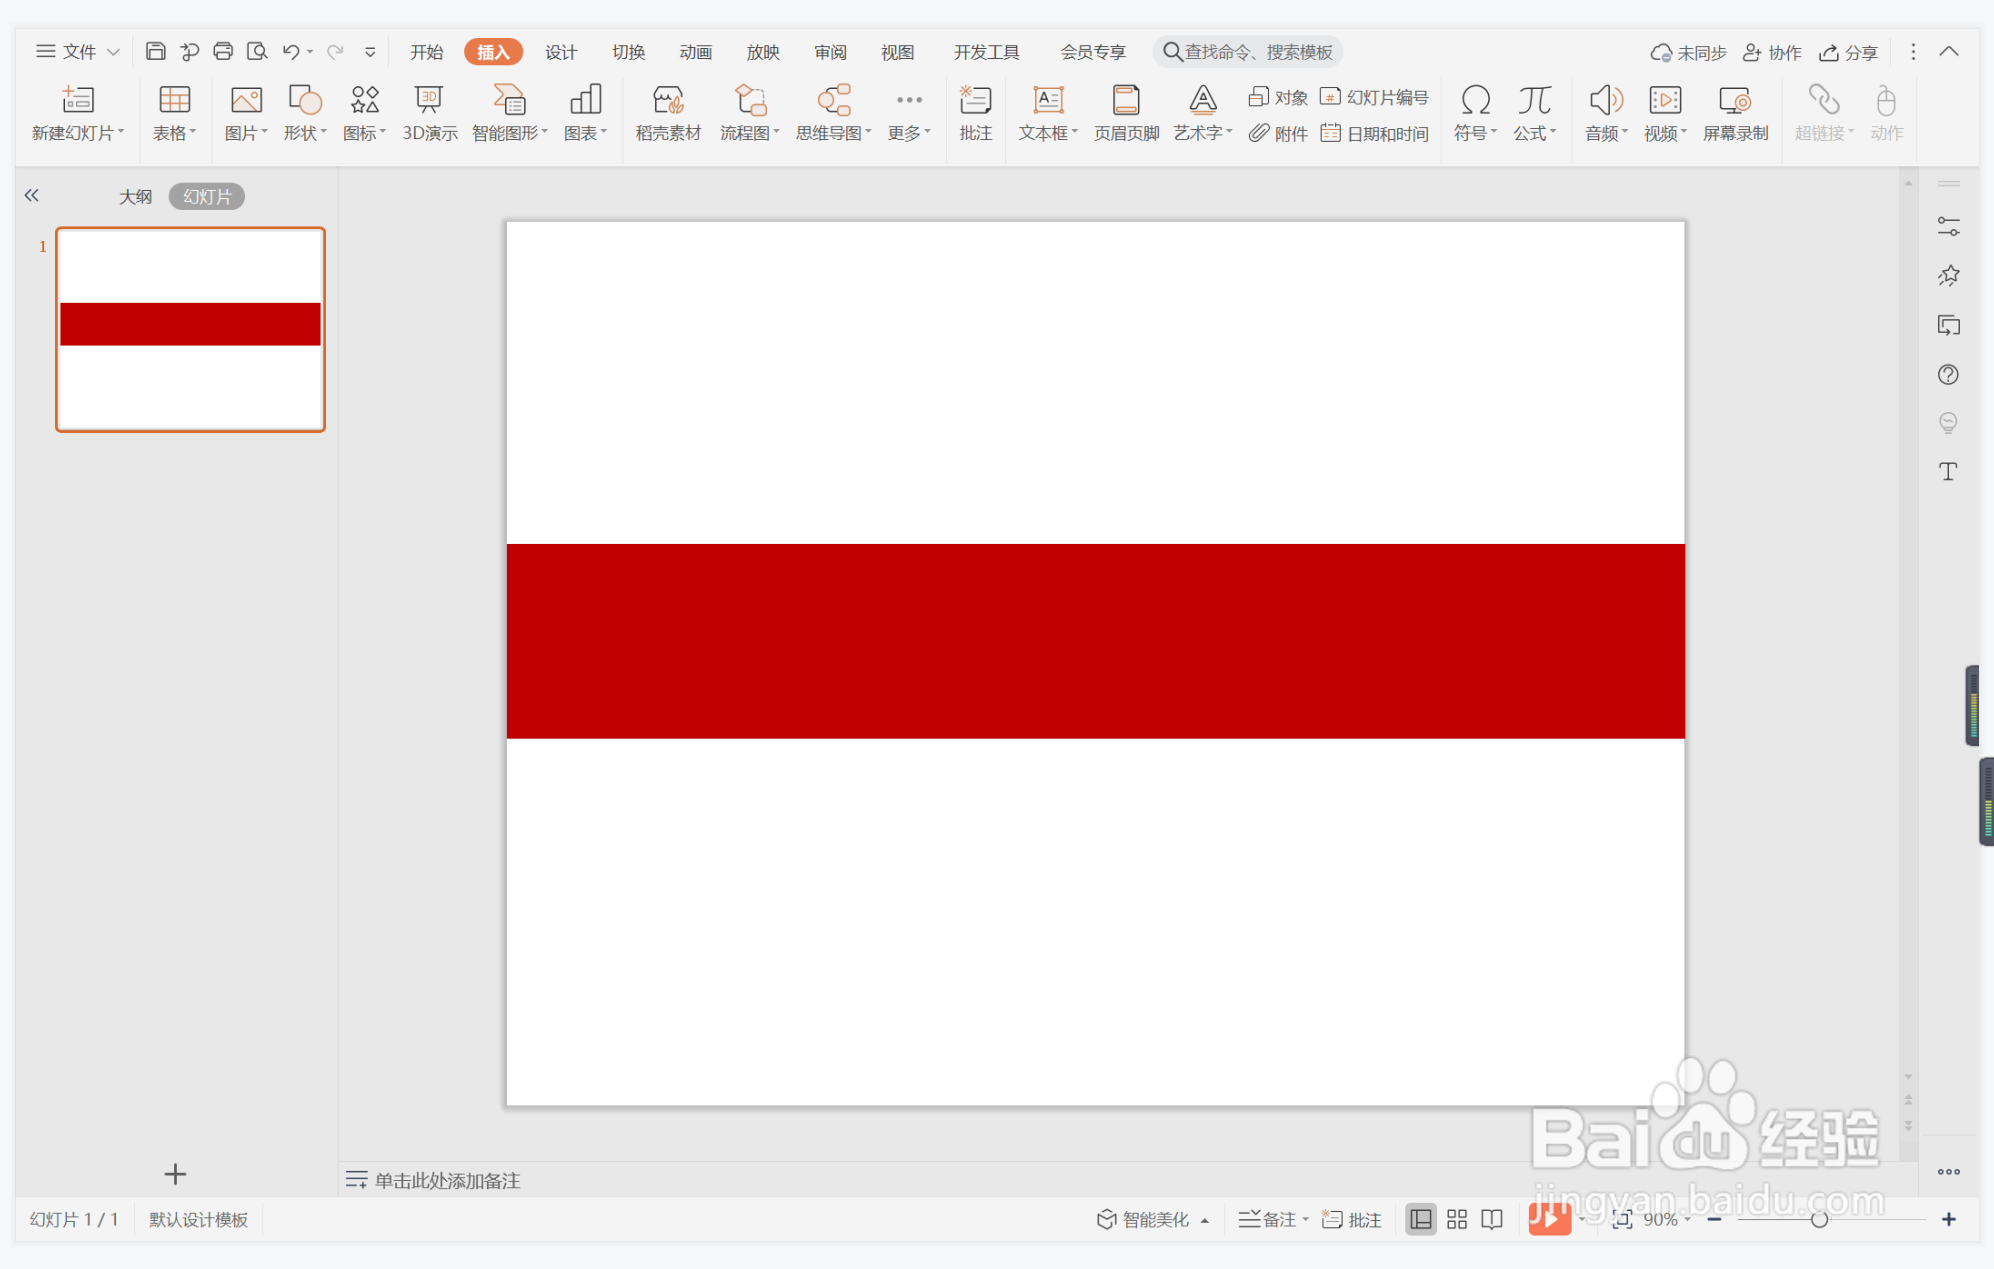This screenshot has height=1269, width=1994.
Task: Click the WordArt icon
Action: [x=1202, y=111]
